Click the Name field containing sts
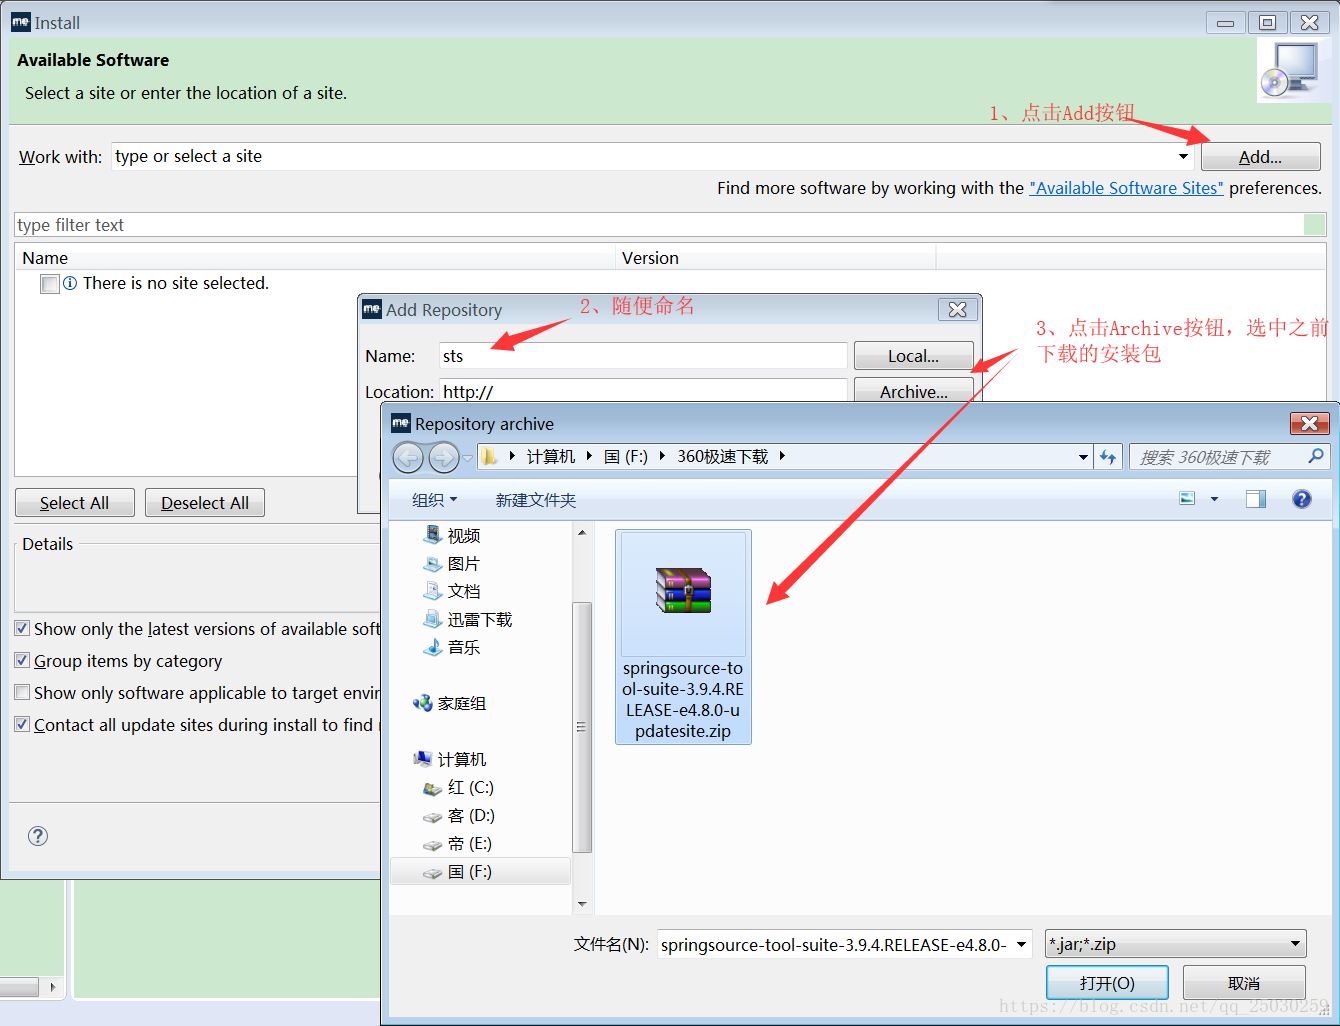The width and height of the screenshot is (1340, 1026). pyautogui.click(x=643, y=356)
